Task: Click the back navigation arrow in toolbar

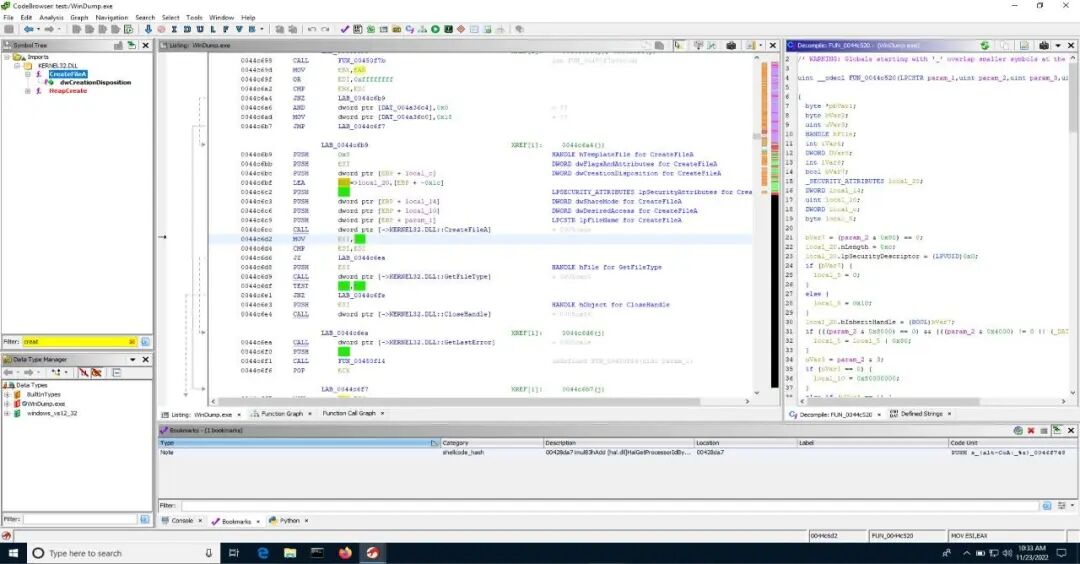Action: coord(28,30)
